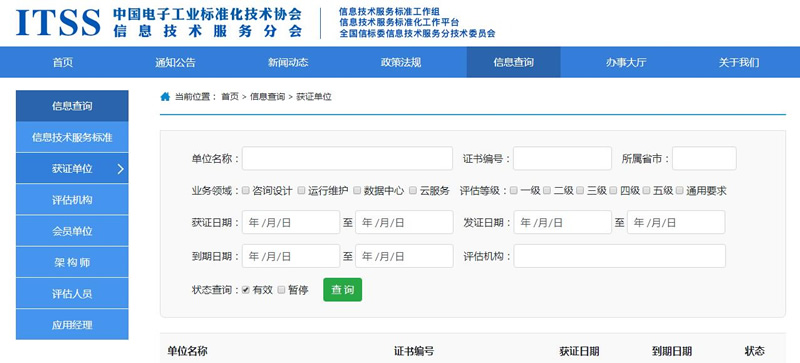The height and width of the screenshot is (363, 800).
Task: Open the 到期日期 end date field
Action: (404, 256)
